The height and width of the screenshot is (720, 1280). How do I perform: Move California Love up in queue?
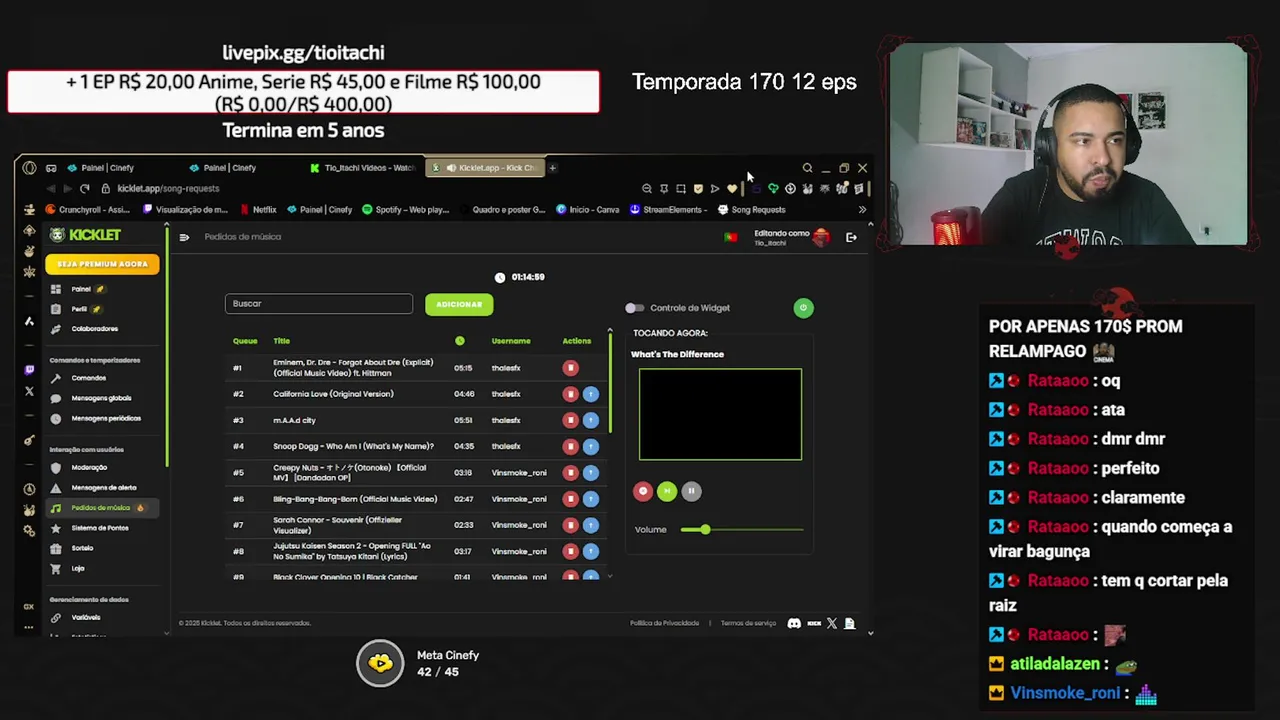coord(590,394)
